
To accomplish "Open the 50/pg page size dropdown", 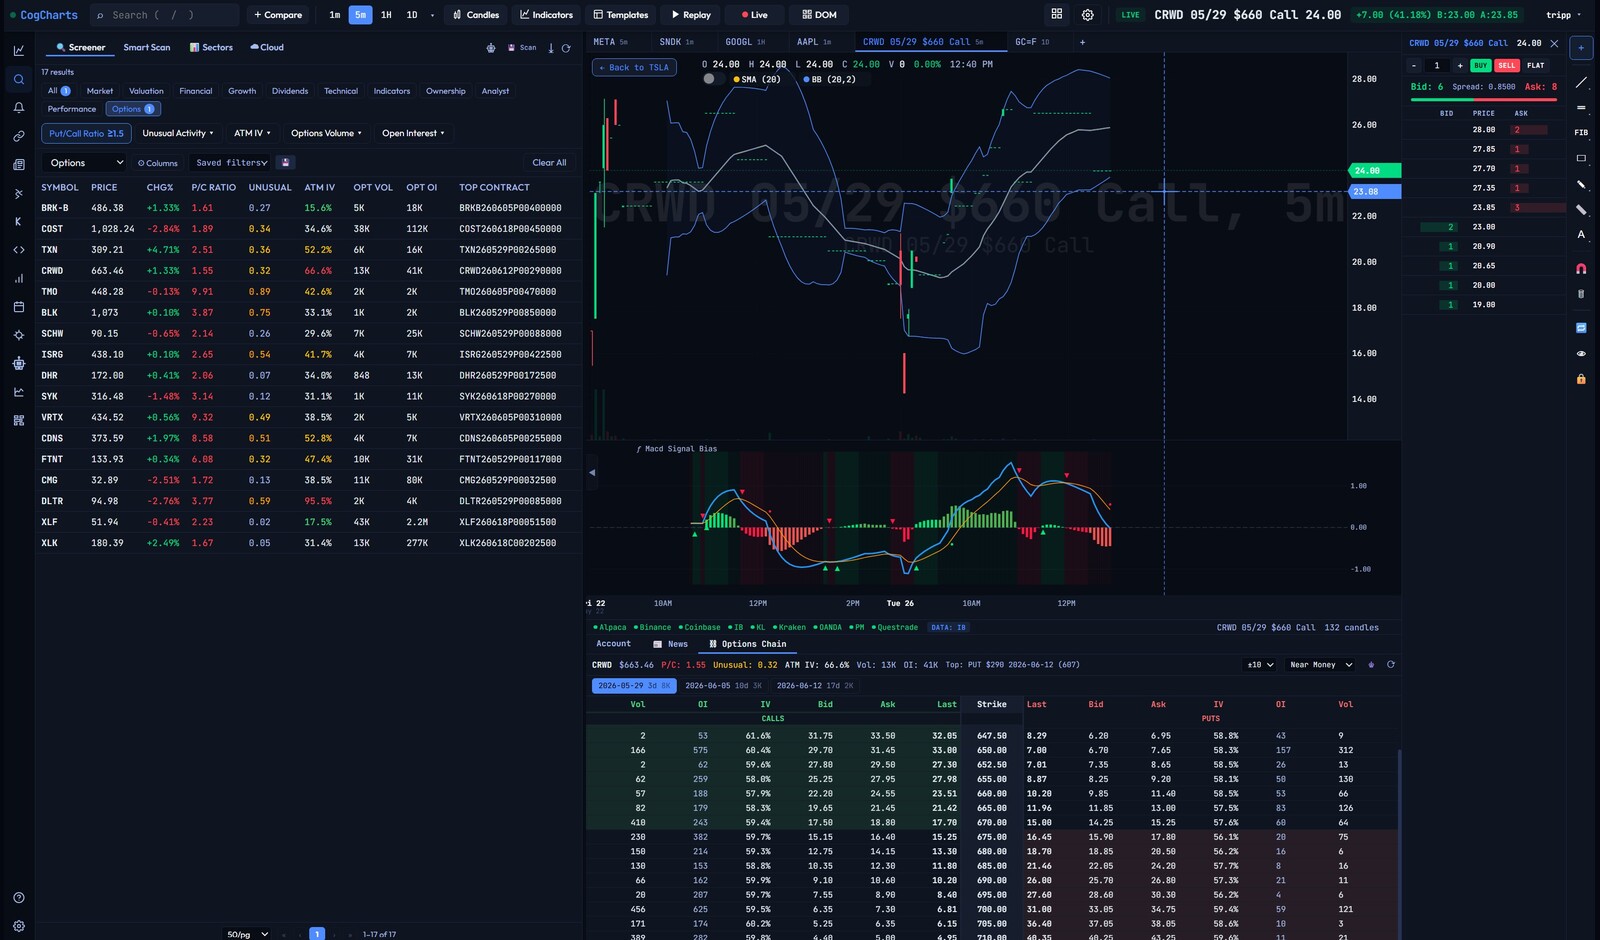I will 248,934.
